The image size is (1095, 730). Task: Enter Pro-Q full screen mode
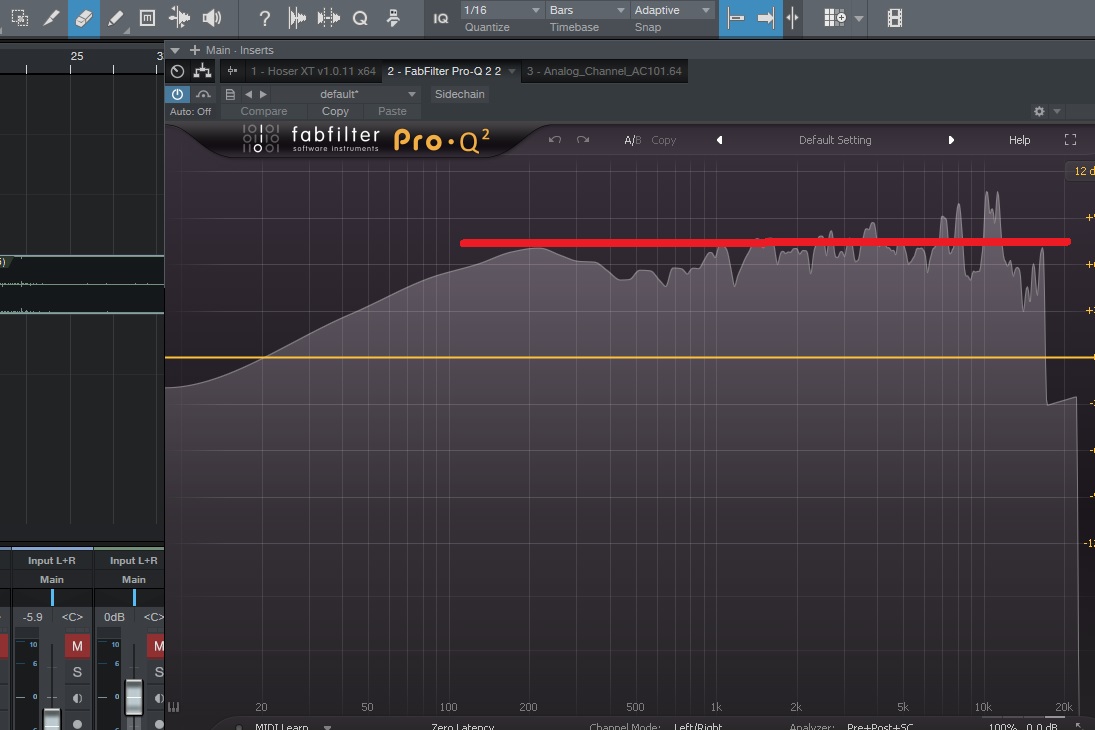click(1070, 140)
